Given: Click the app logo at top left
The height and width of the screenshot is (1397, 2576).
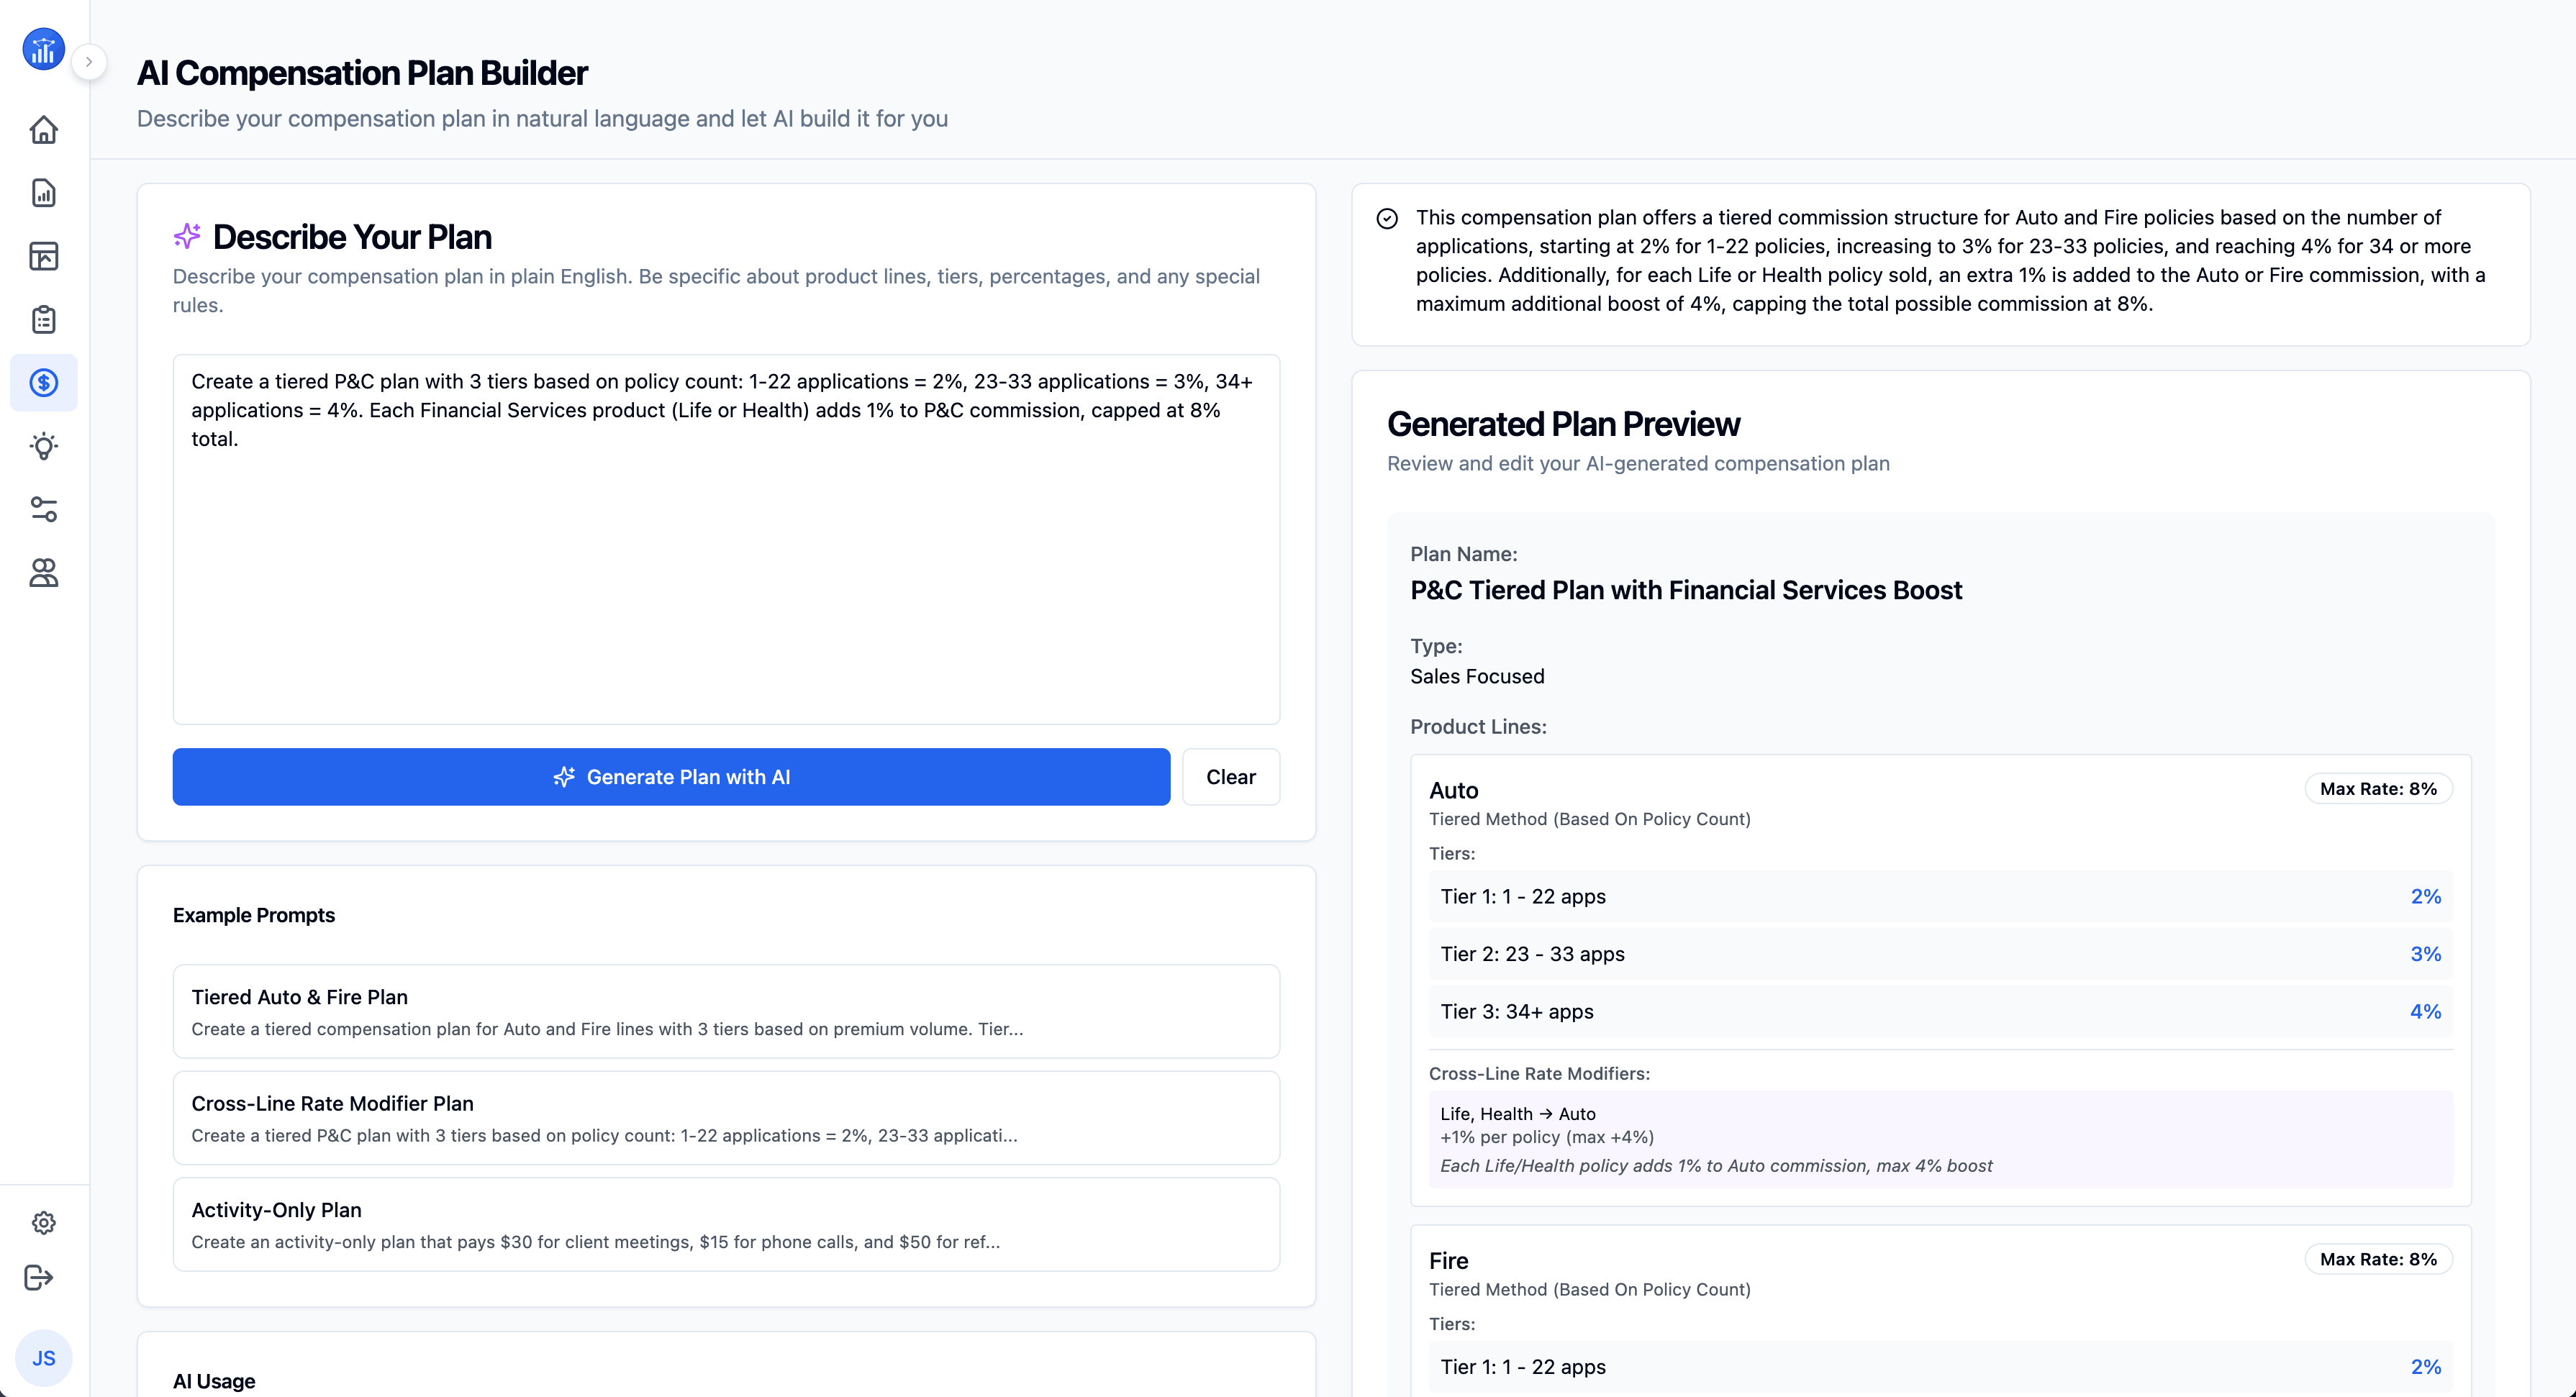Looking at the screenshot, I should point(43,49).
